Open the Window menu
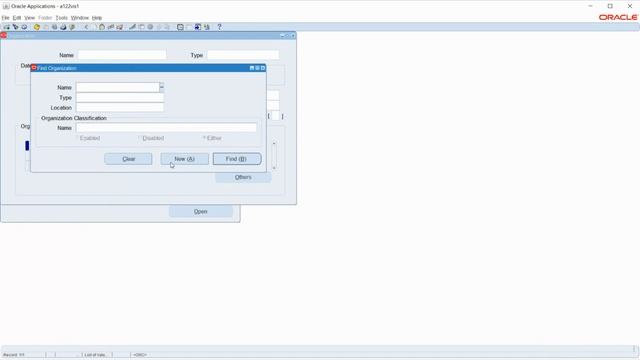 tap(80, 18)
